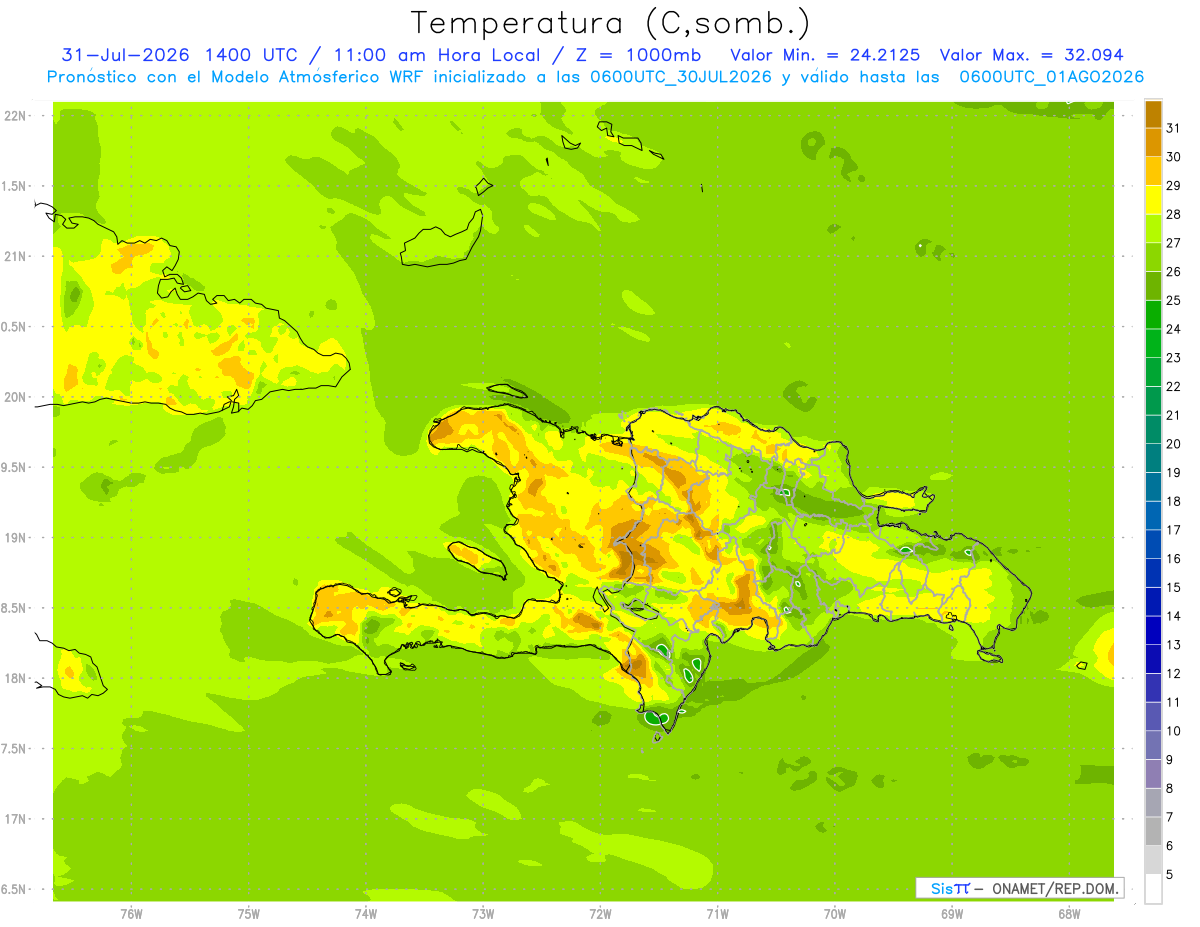Pick the purple swatch between 9 and 10
1200x927 pixels.
click(x=1153, y=745)
